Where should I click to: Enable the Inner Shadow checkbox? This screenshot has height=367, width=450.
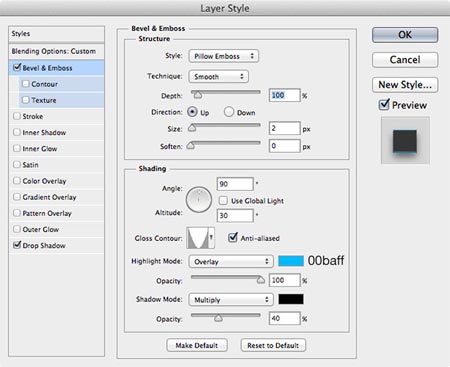coord(16,132)
